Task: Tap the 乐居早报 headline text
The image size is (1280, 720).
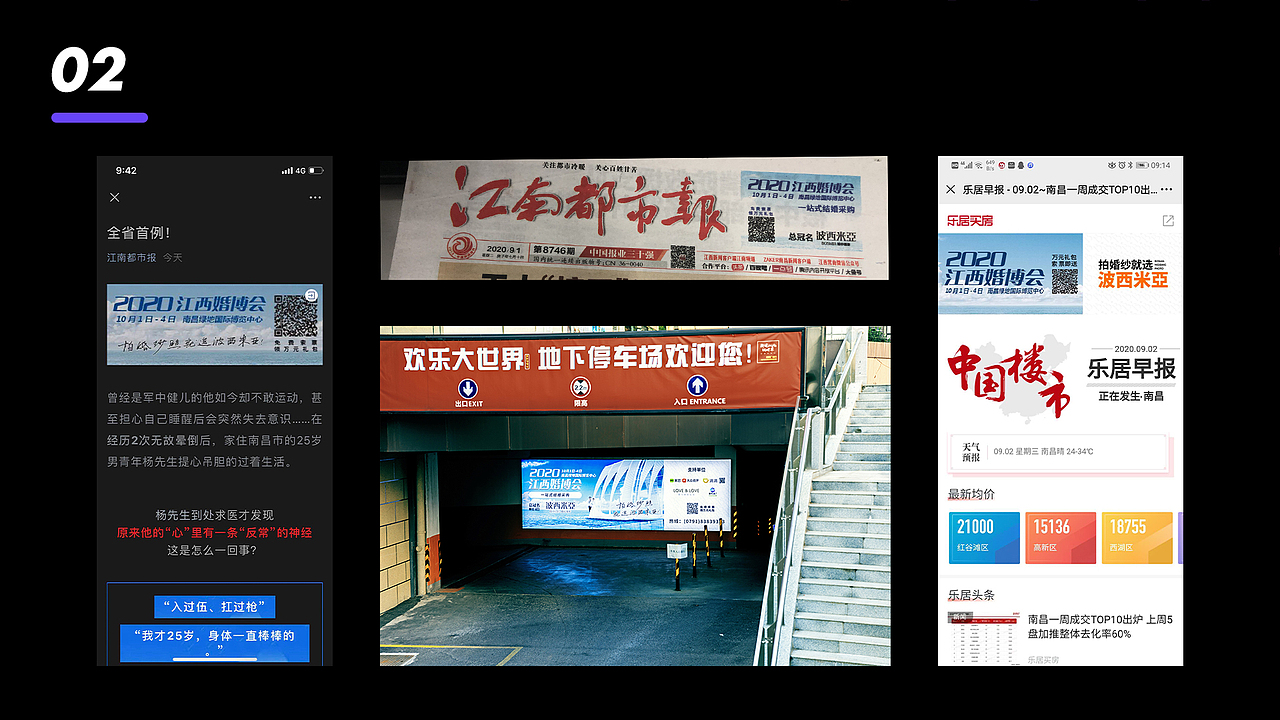Action: [x=1131, y=368]
